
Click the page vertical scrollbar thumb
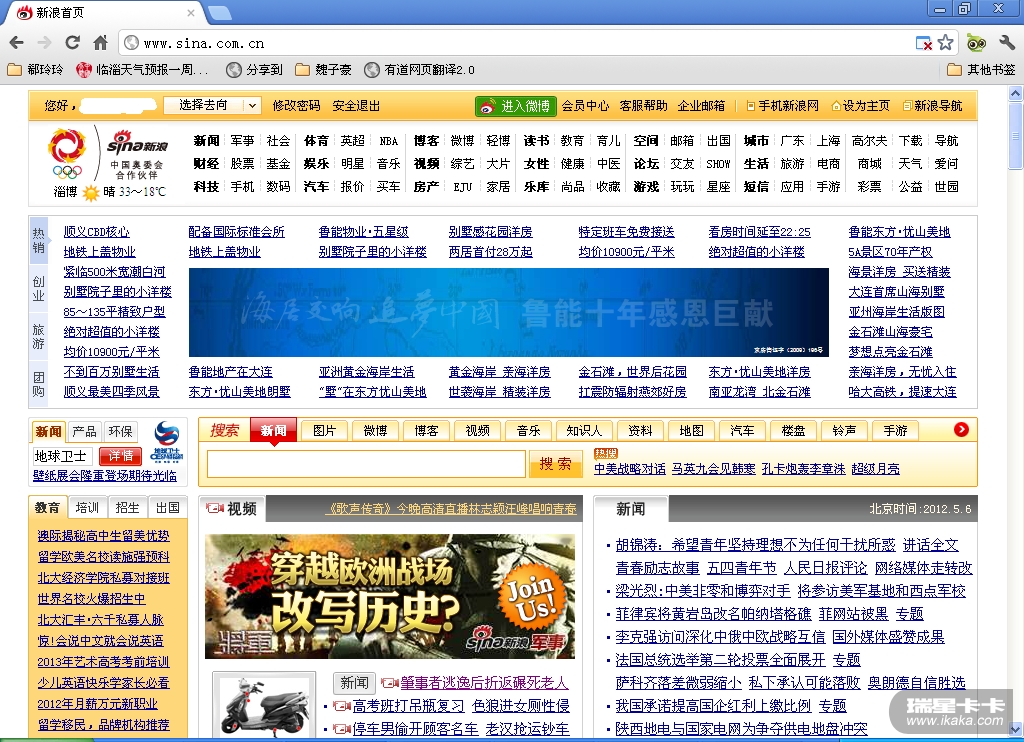coord(1016,136)
